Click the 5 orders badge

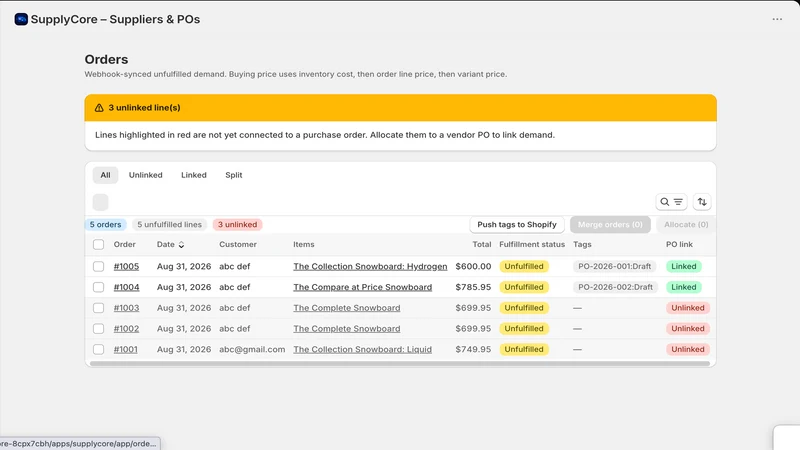point(106,224)
